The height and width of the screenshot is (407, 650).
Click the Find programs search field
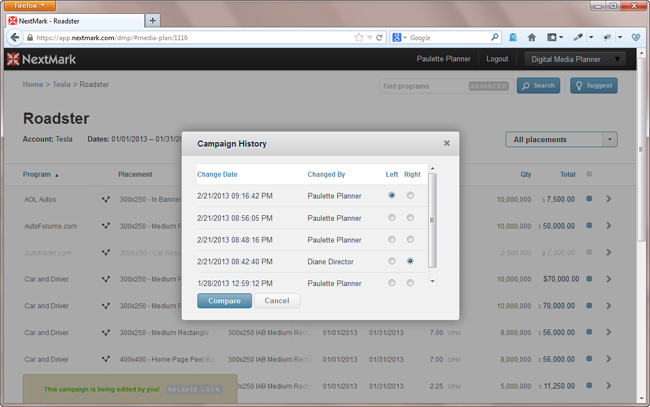(x=423, y=86)
